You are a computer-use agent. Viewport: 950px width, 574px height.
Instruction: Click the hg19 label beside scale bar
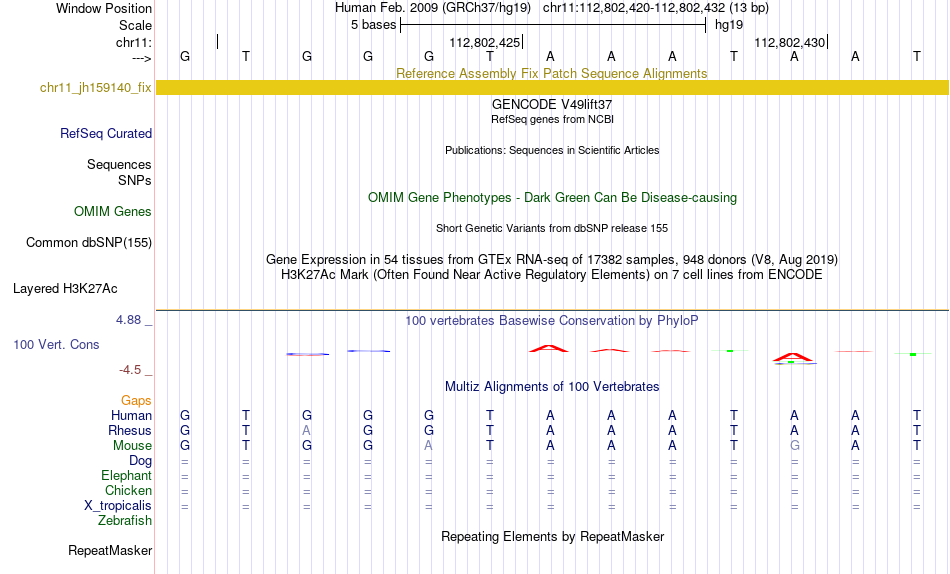point(729,25)
